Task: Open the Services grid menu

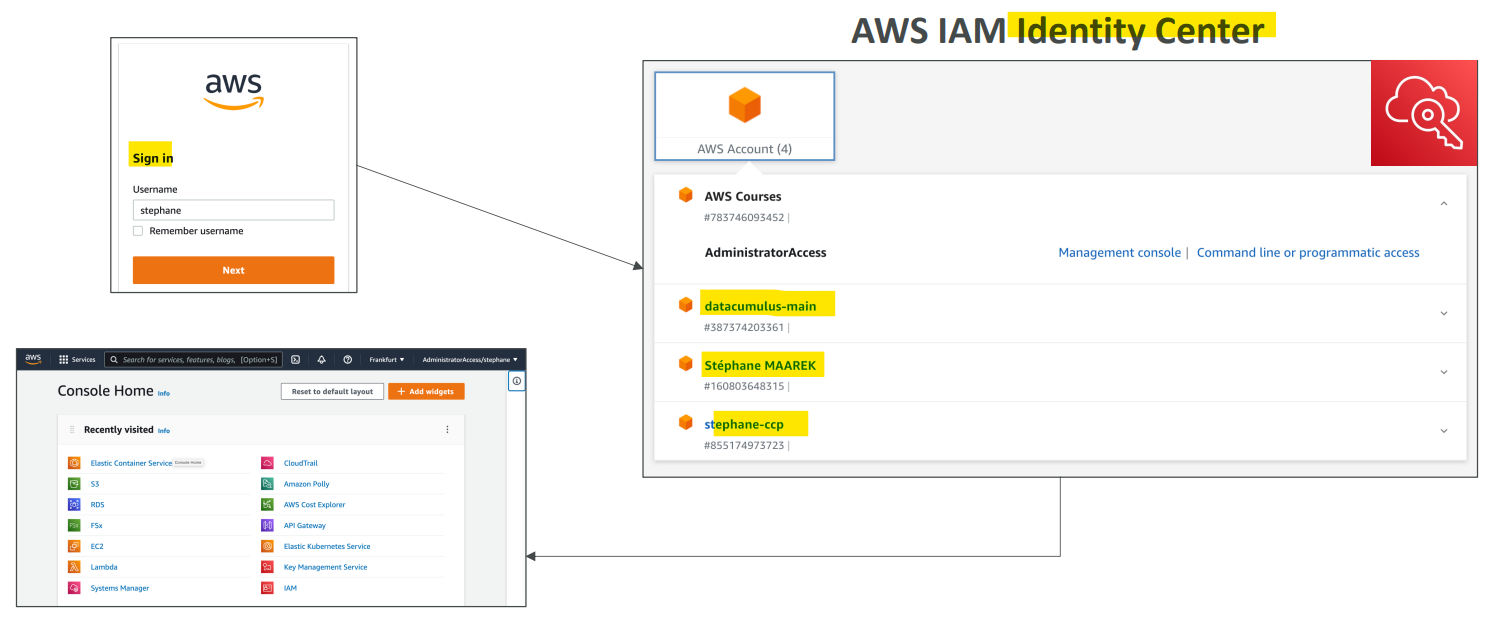Action: 78,359
